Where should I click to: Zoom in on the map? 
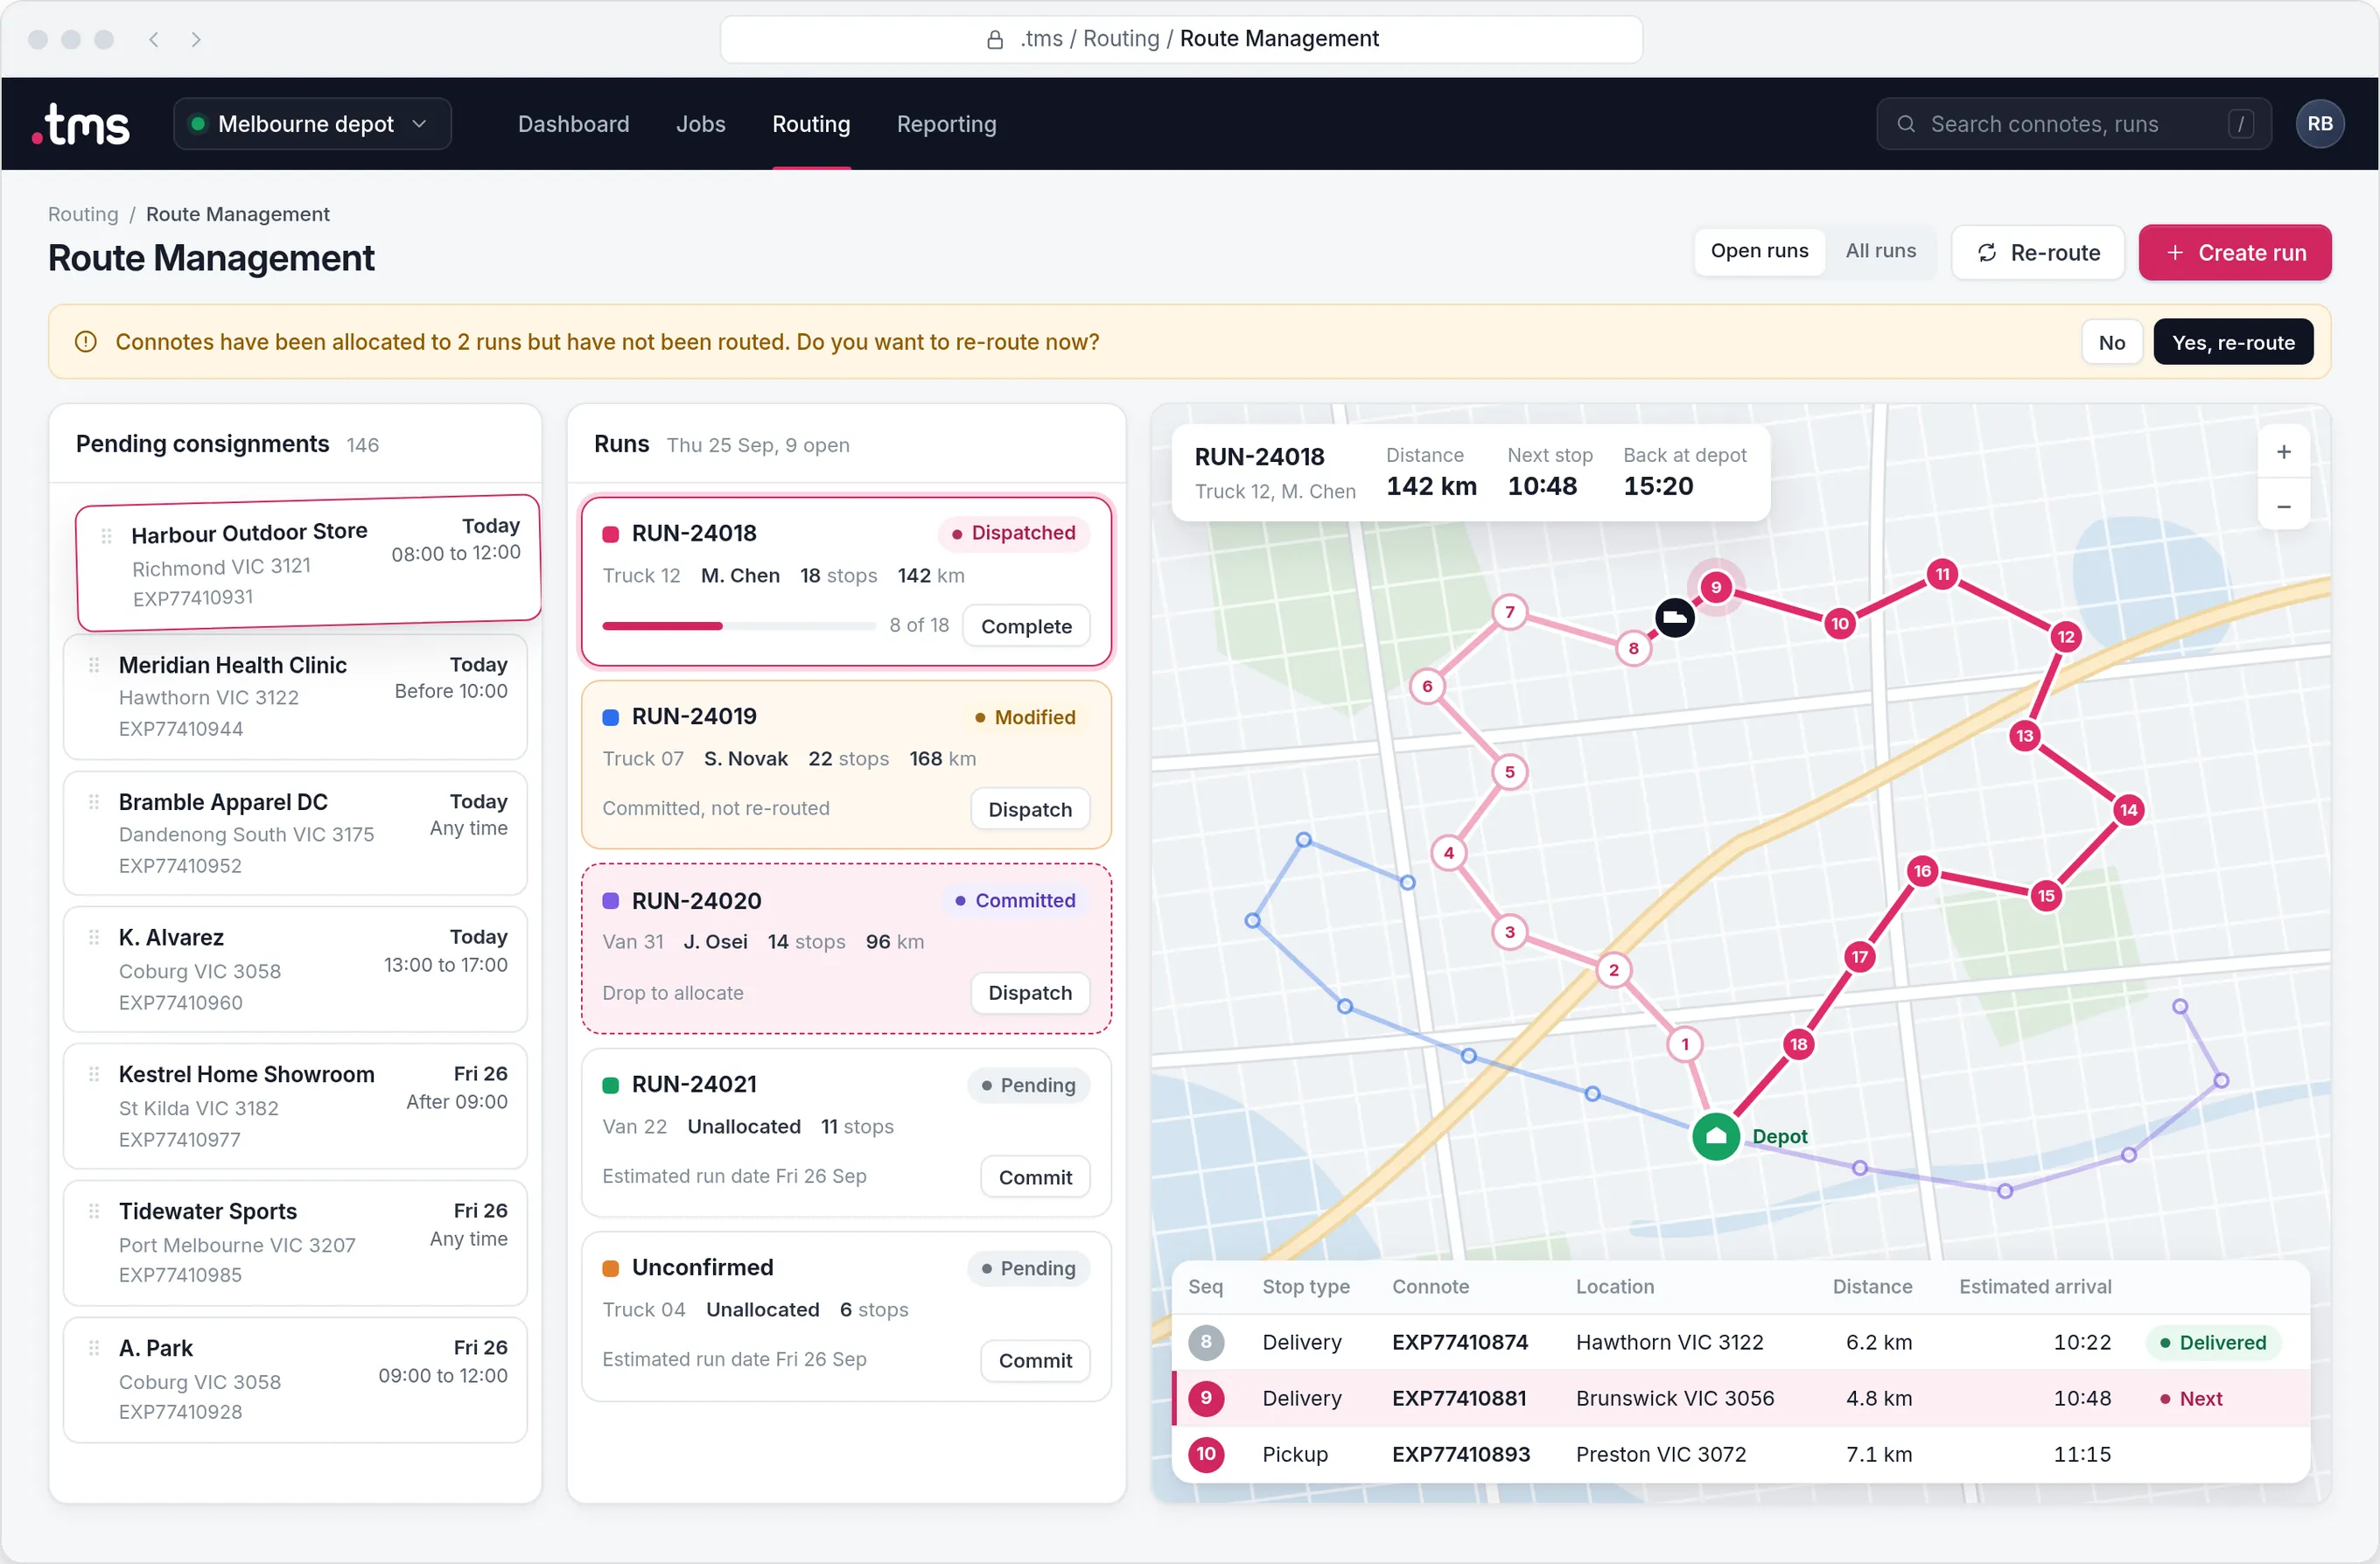click(x=2284, y=452)
